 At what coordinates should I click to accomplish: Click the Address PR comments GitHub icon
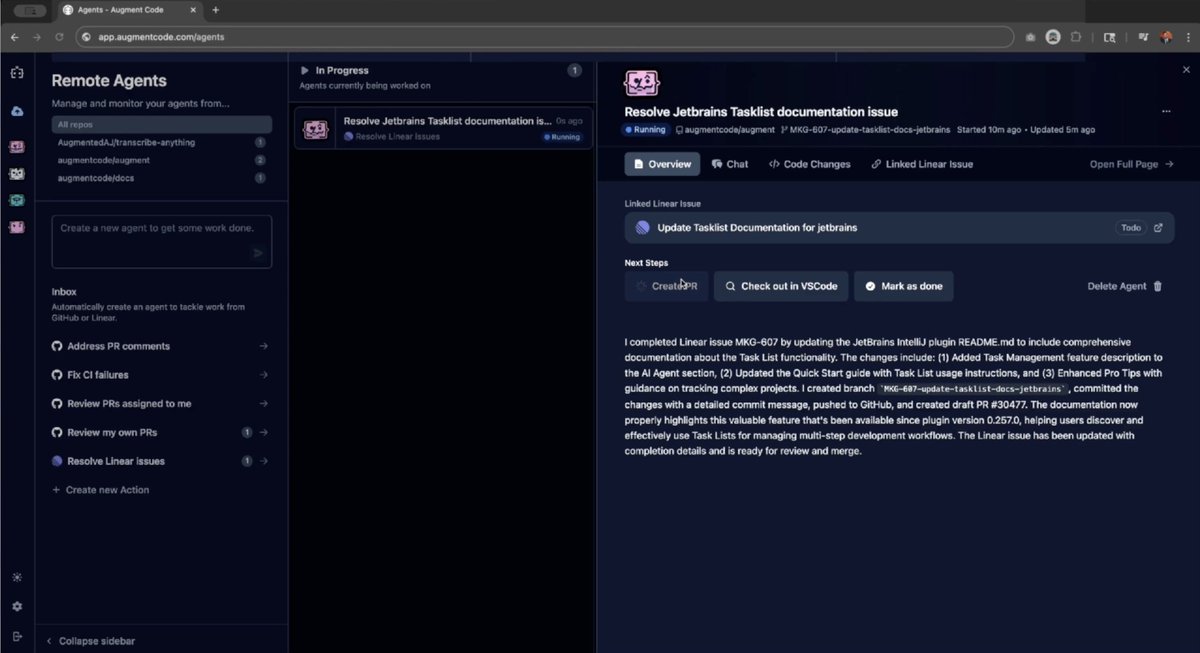pos(57,346)
